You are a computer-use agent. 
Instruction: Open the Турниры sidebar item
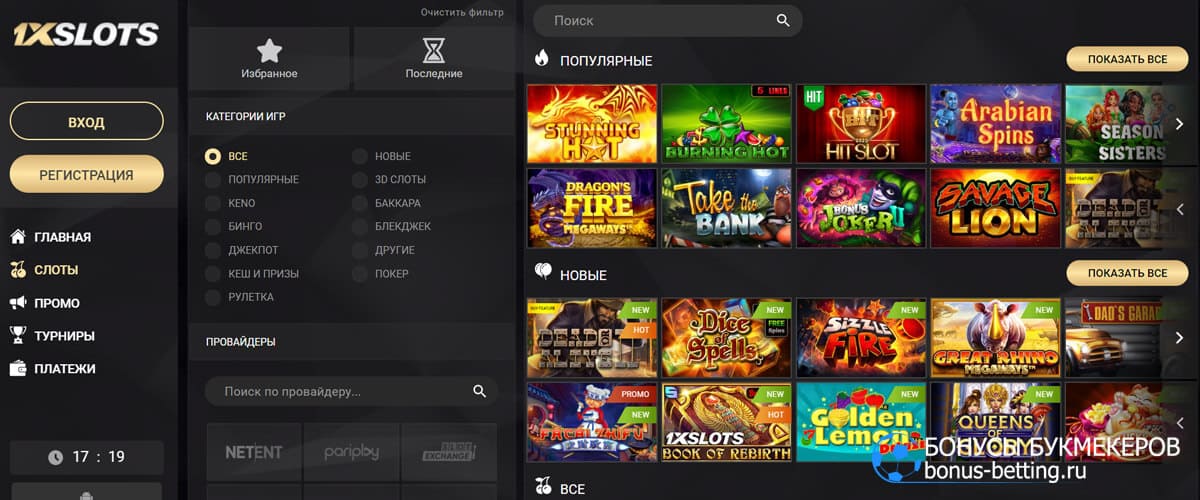(65, 336)
